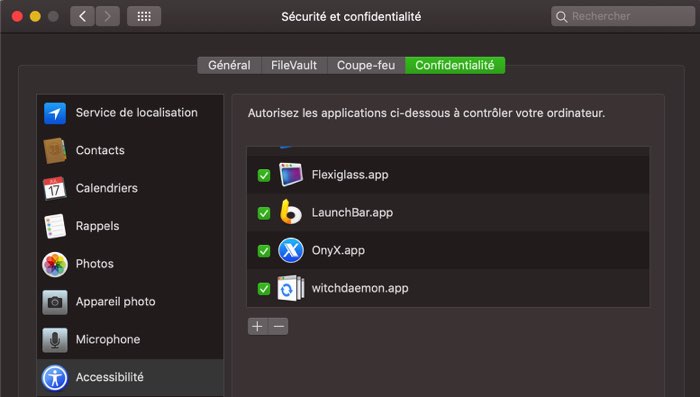Switch to the Général tab
The image size is (700, 397).
coord(229,65)
